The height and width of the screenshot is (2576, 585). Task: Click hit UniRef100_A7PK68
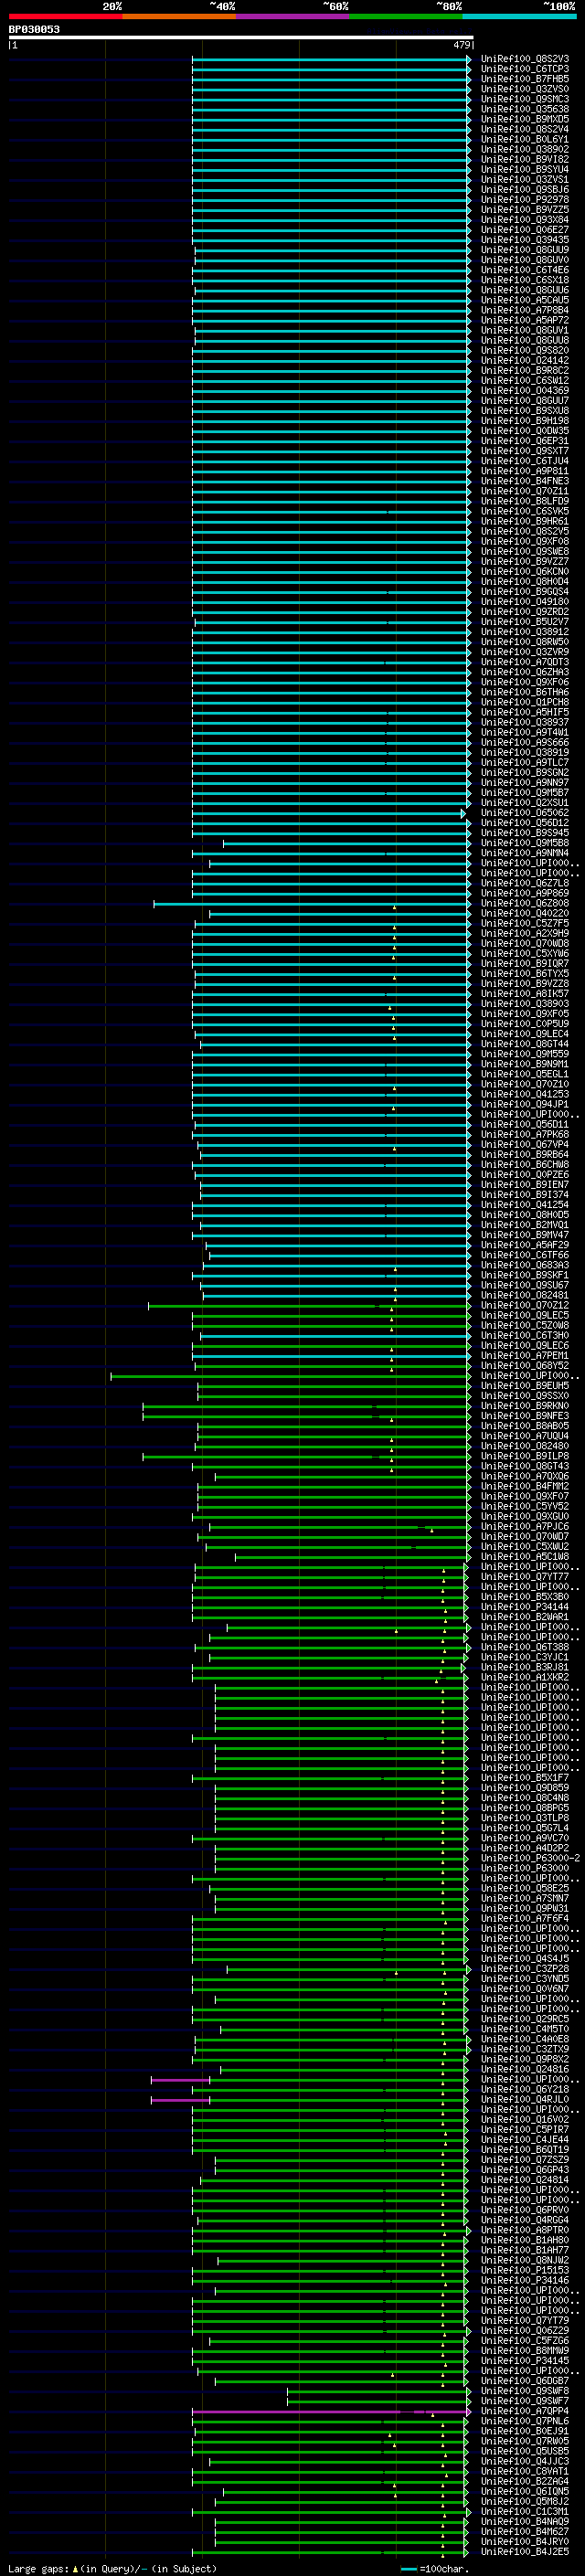(x=525, y=1135)
